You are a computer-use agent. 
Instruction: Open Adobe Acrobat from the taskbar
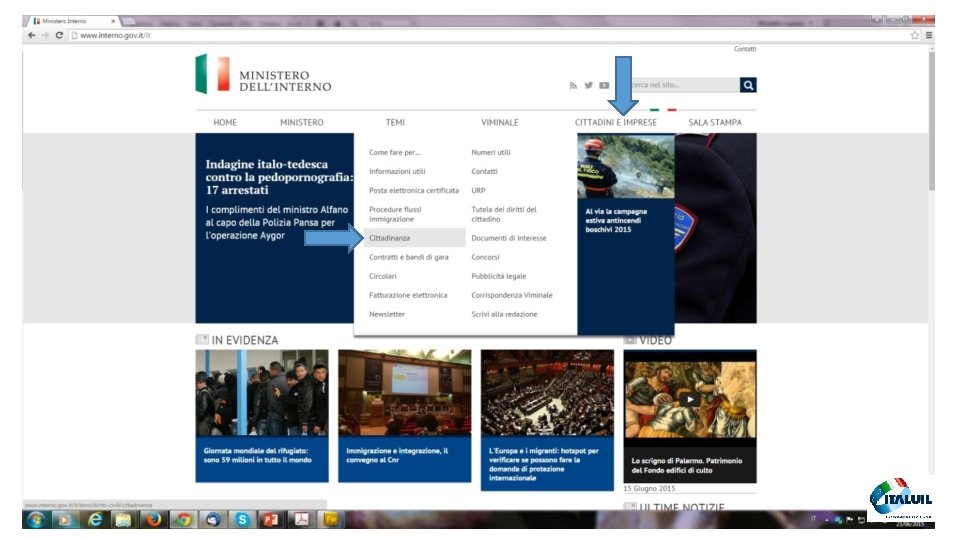click(x=301, y=520)
